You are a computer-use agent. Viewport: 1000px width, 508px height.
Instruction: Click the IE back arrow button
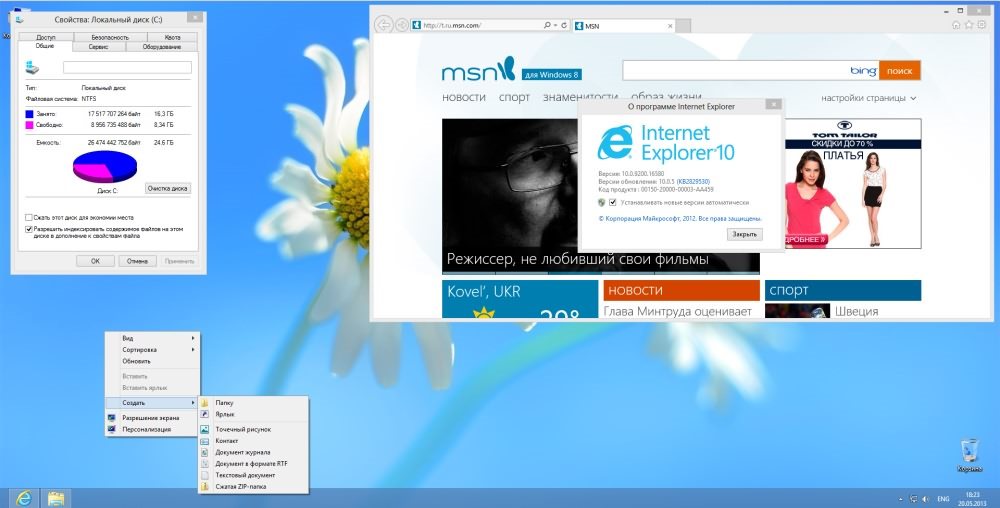pyautogui.click(x=383, y=25)
